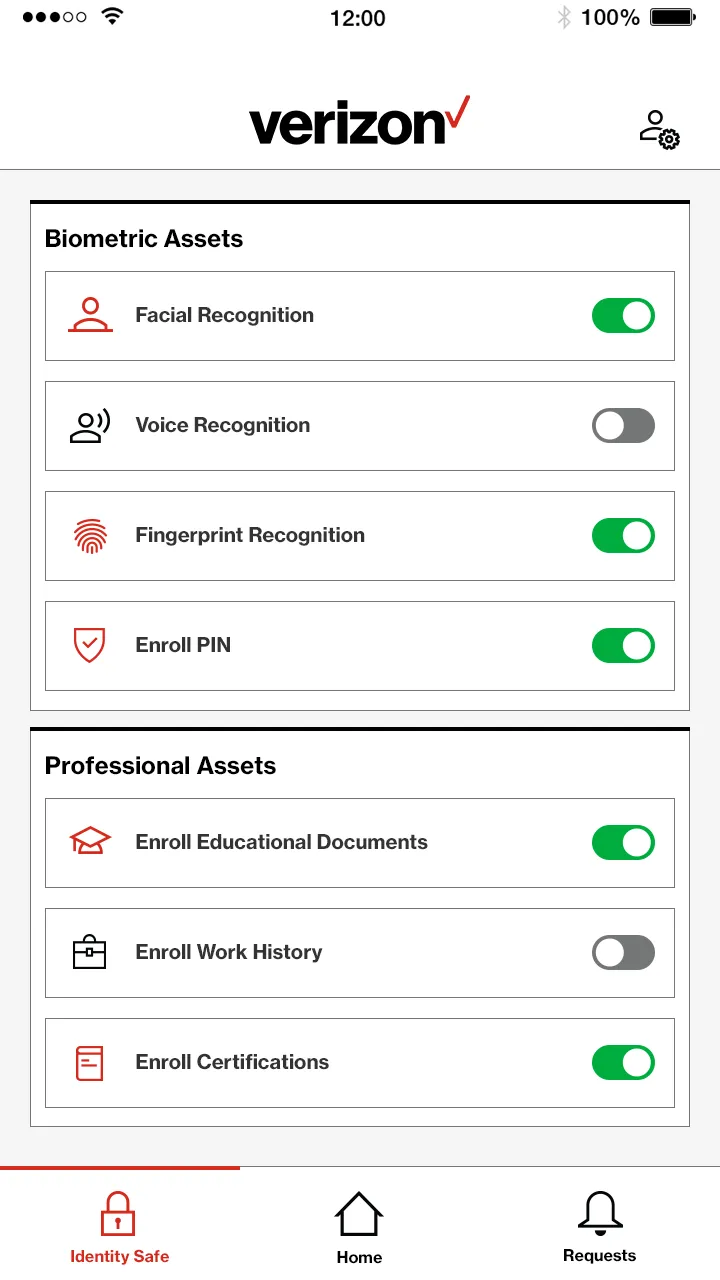Tap the Certifications document icon
Image resolution: width=720 pixels, height=1280 pixels.
(x=90, y=1062)
